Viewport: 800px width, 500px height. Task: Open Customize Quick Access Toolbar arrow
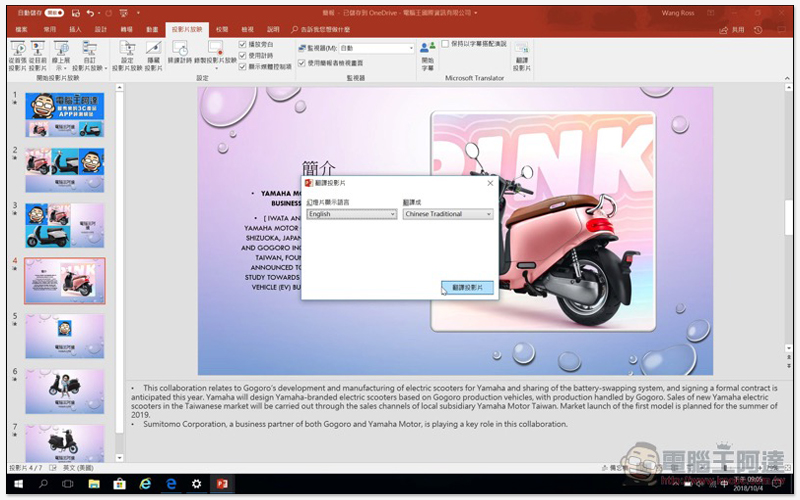[138, 13]
